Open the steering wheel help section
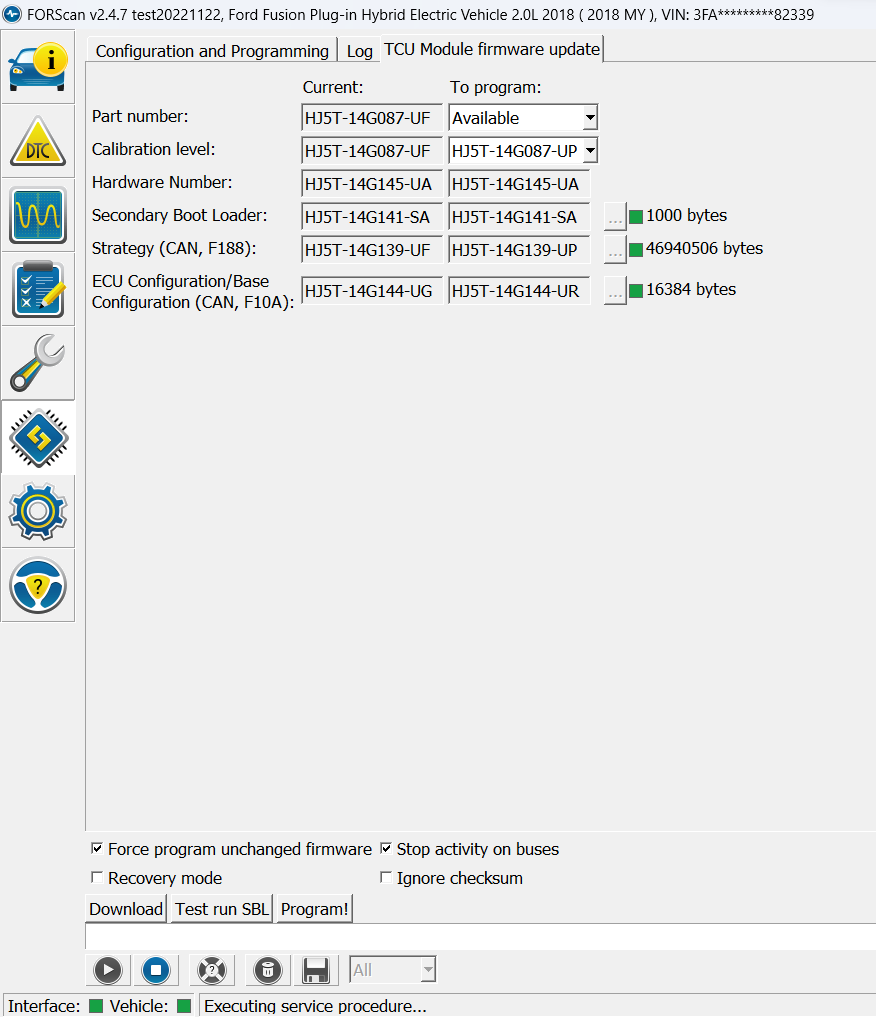This screenshot has height=1017, width=876. point(38,585)
